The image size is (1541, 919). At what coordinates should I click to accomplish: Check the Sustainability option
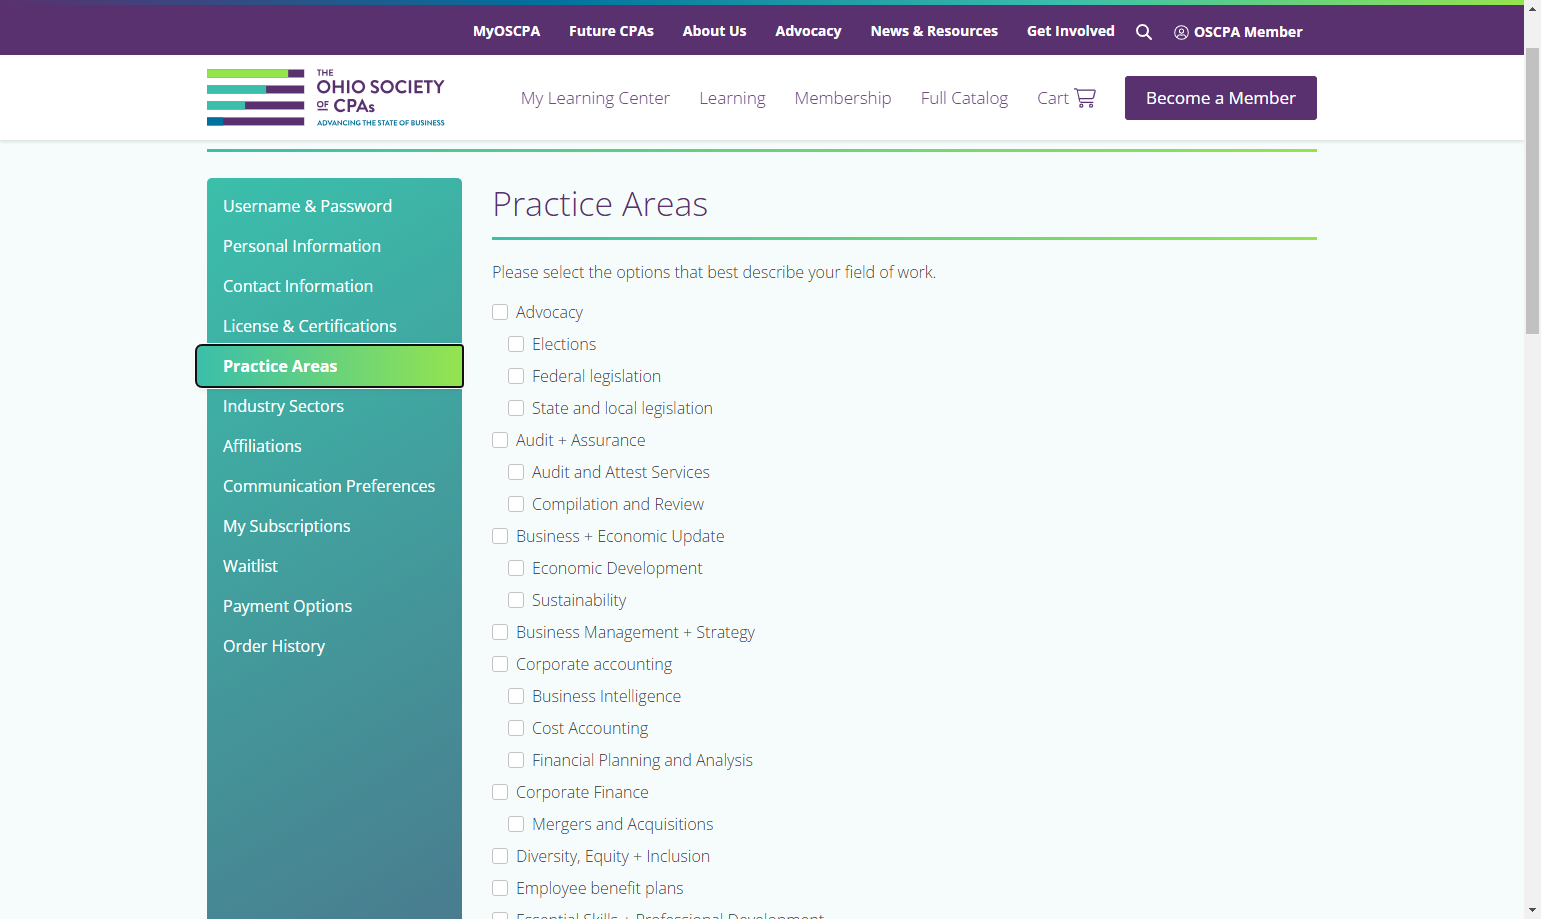516,600
